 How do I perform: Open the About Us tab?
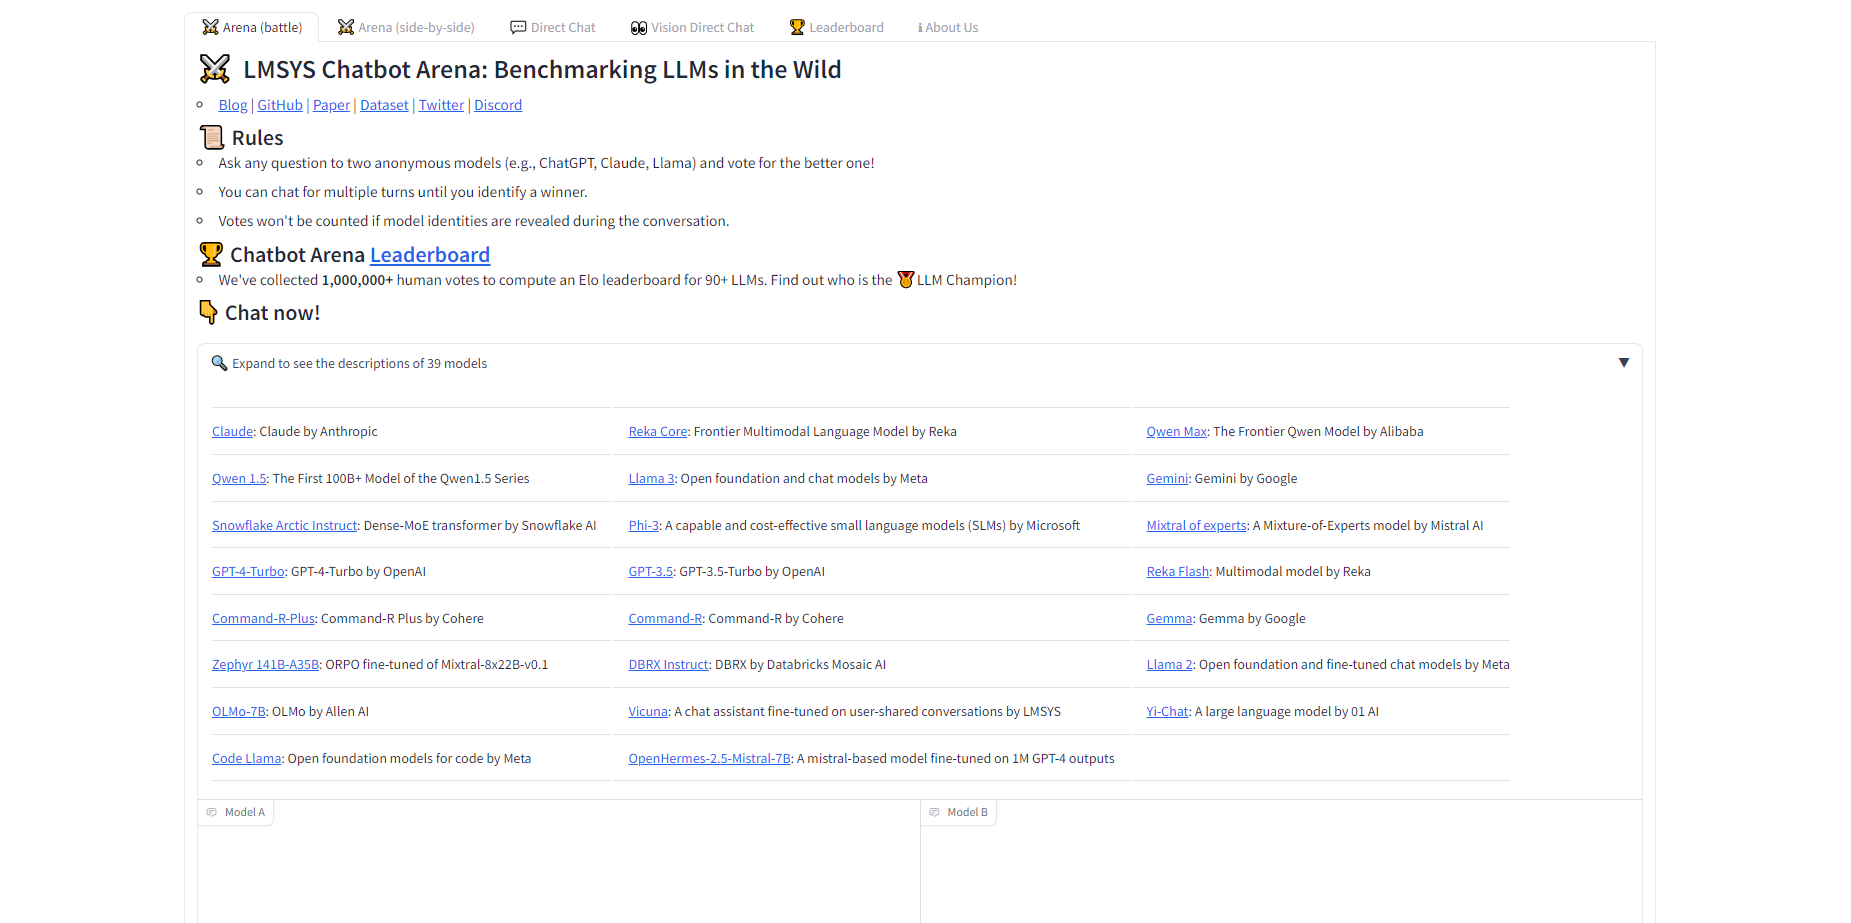point(948,27)
